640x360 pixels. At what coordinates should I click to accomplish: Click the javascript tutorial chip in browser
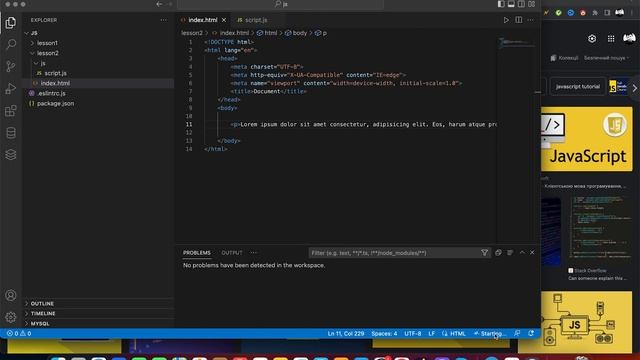point(578,87)
